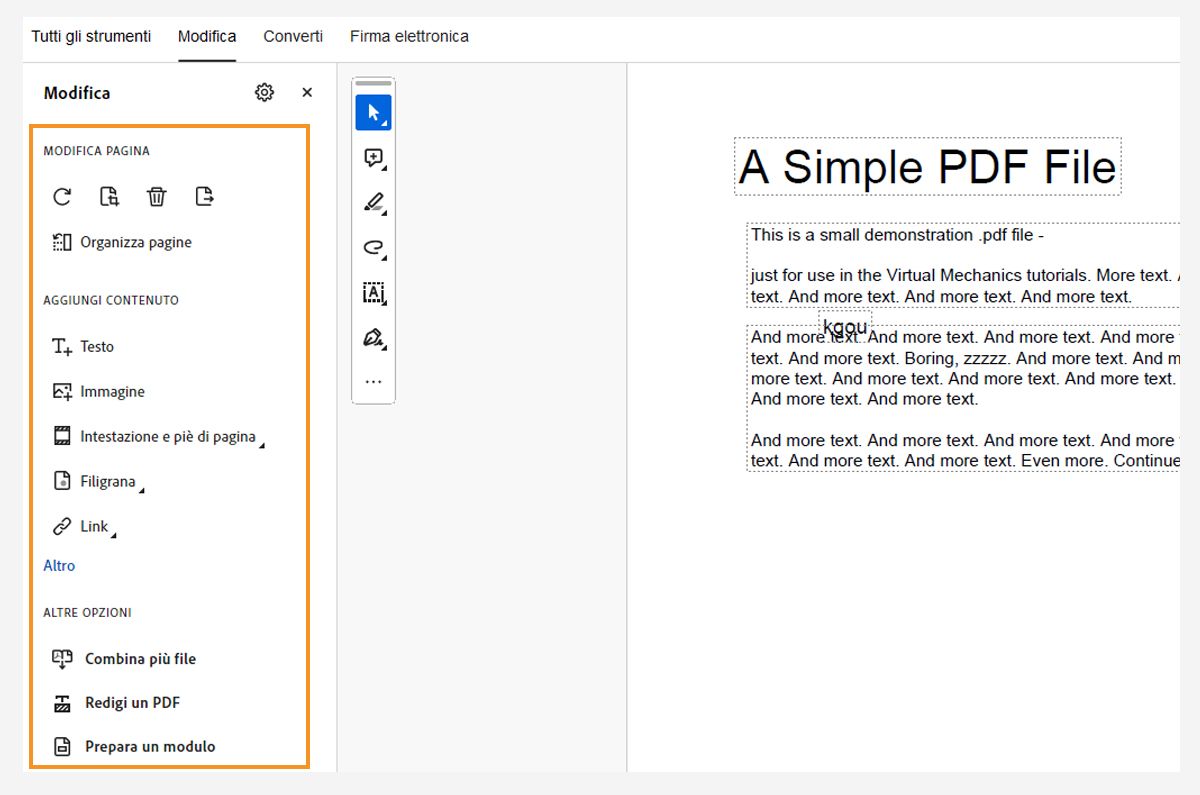Select the Modifica tab
Image resolution: width=1200 pixels, height=795 pixels.
(207, 36)
